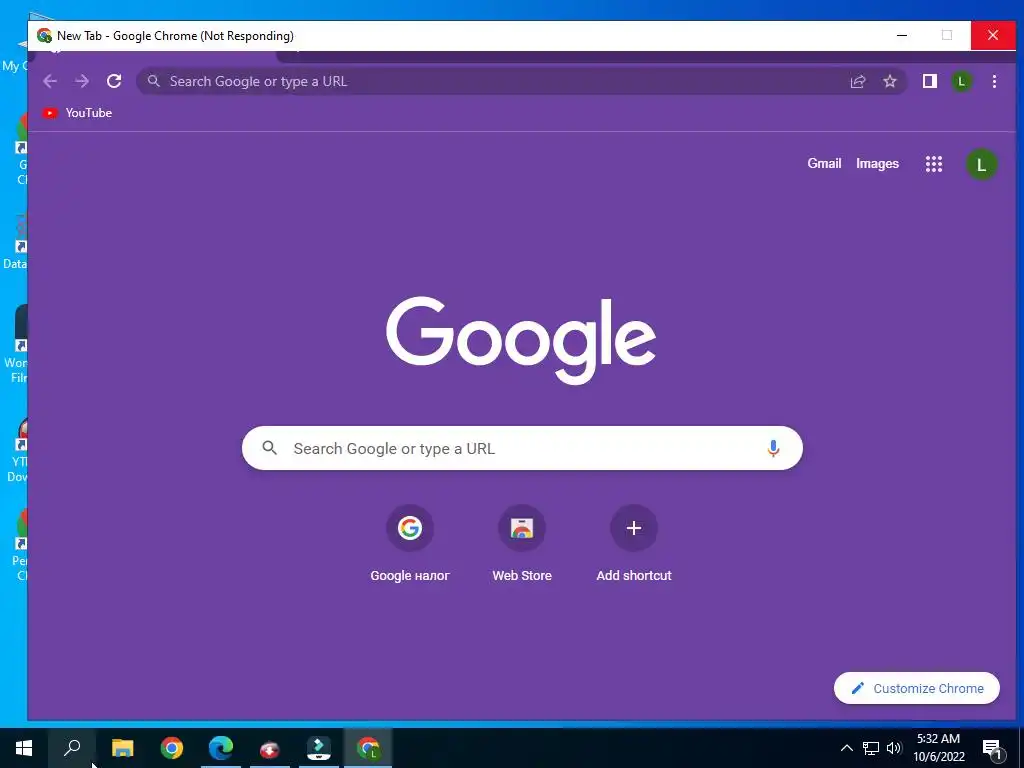Show hidden tray icons with the chevron
1024x768 pixels.
tap(846, 748)
